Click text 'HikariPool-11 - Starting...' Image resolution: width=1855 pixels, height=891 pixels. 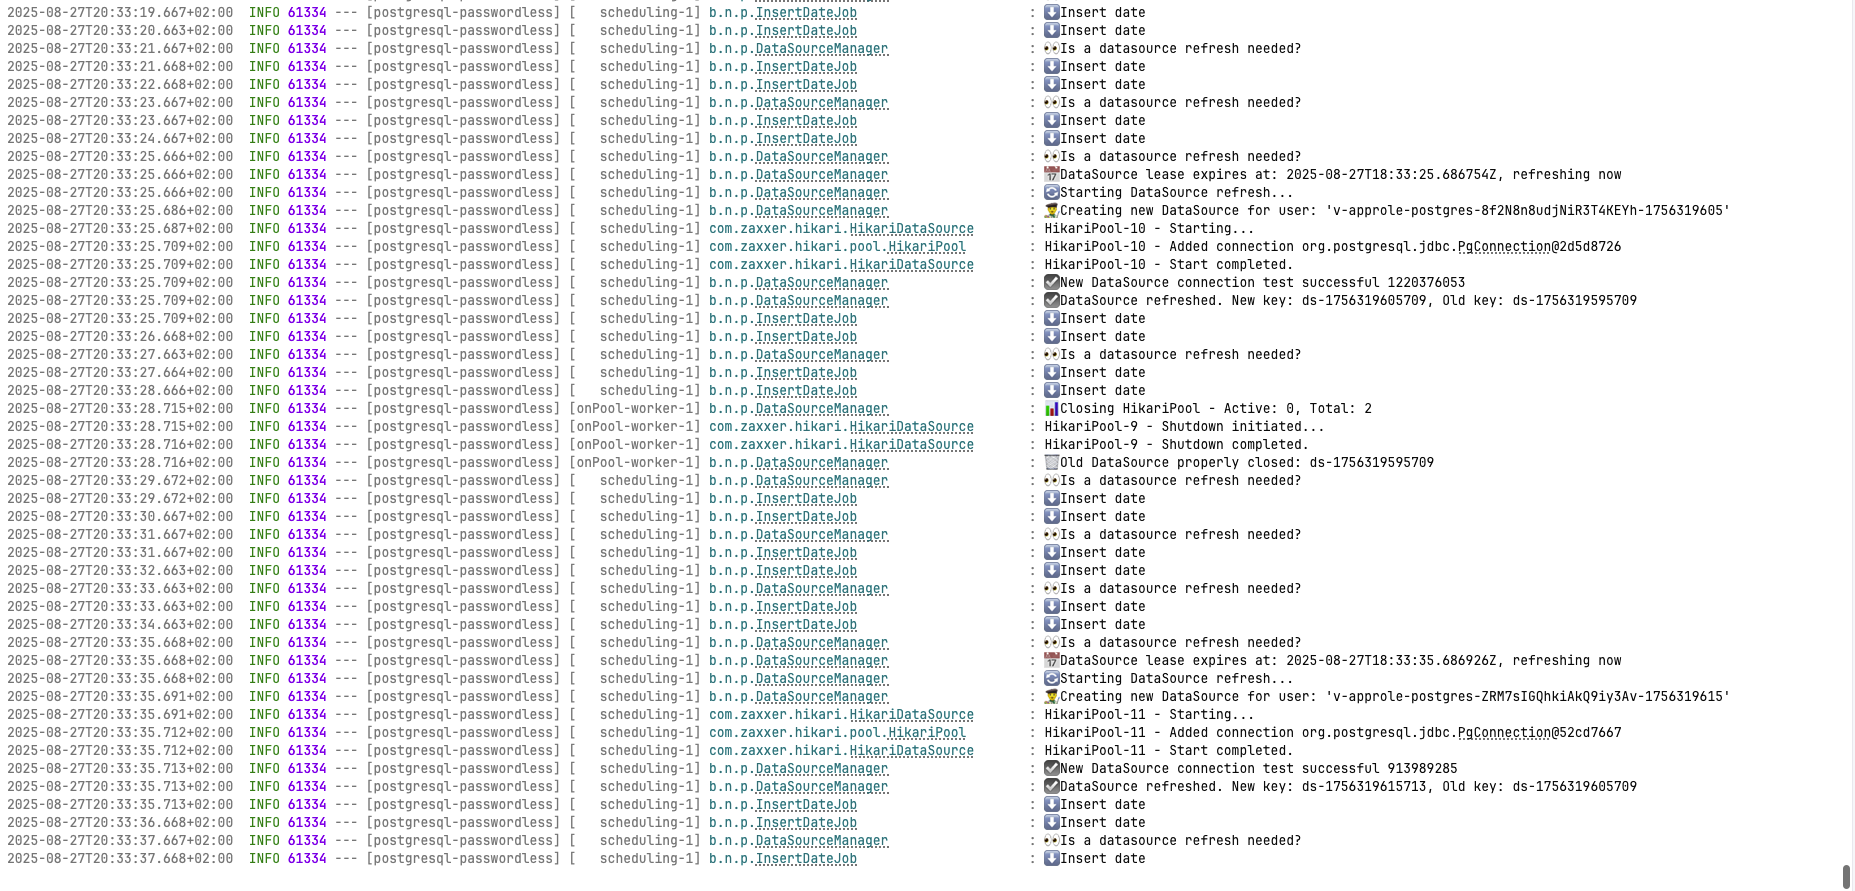(x=1149, y=714)
